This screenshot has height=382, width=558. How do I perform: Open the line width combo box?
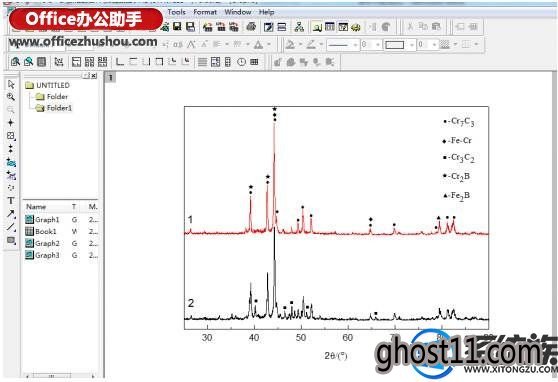pyautogui.click(x=371, y=45)
